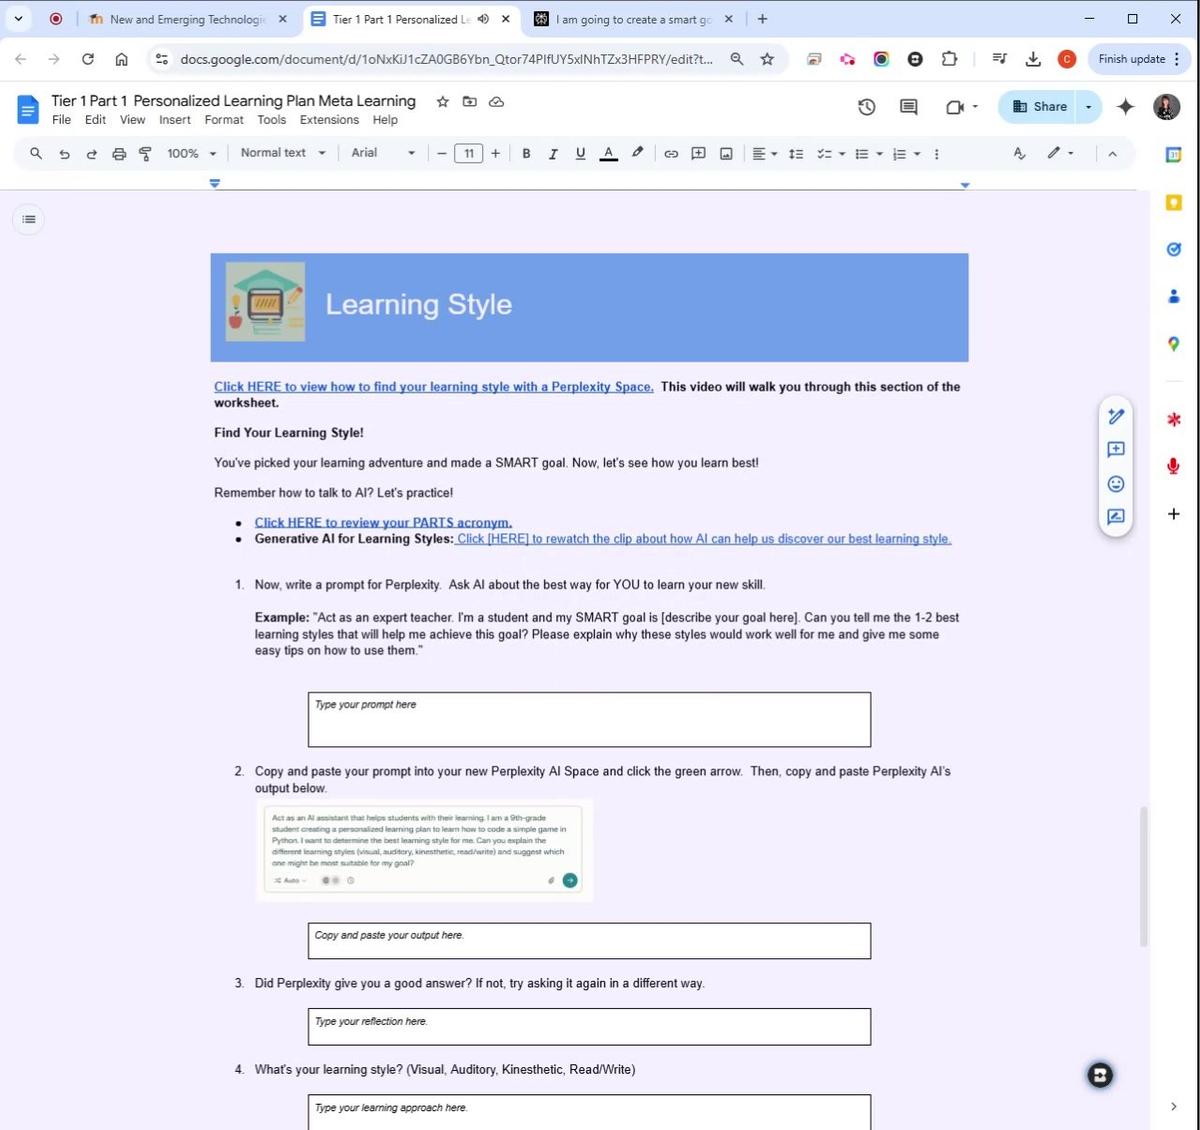The image size is (1200, 1130).
Task: Click the print icon in toolbar
Action: click(119, 154)
